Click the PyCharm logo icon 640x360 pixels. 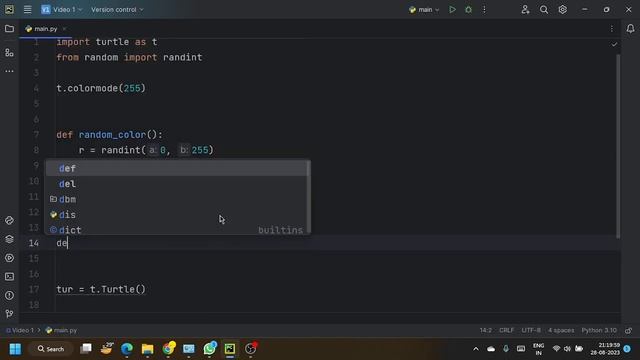(x=9, y=9)
